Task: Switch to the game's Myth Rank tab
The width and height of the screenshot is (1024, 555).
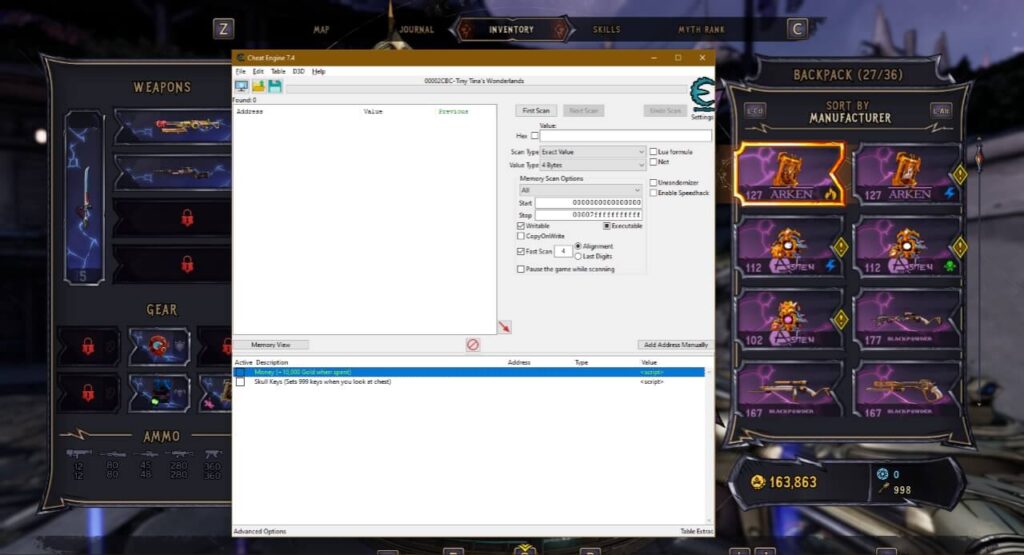Action: tap(701, 29)
